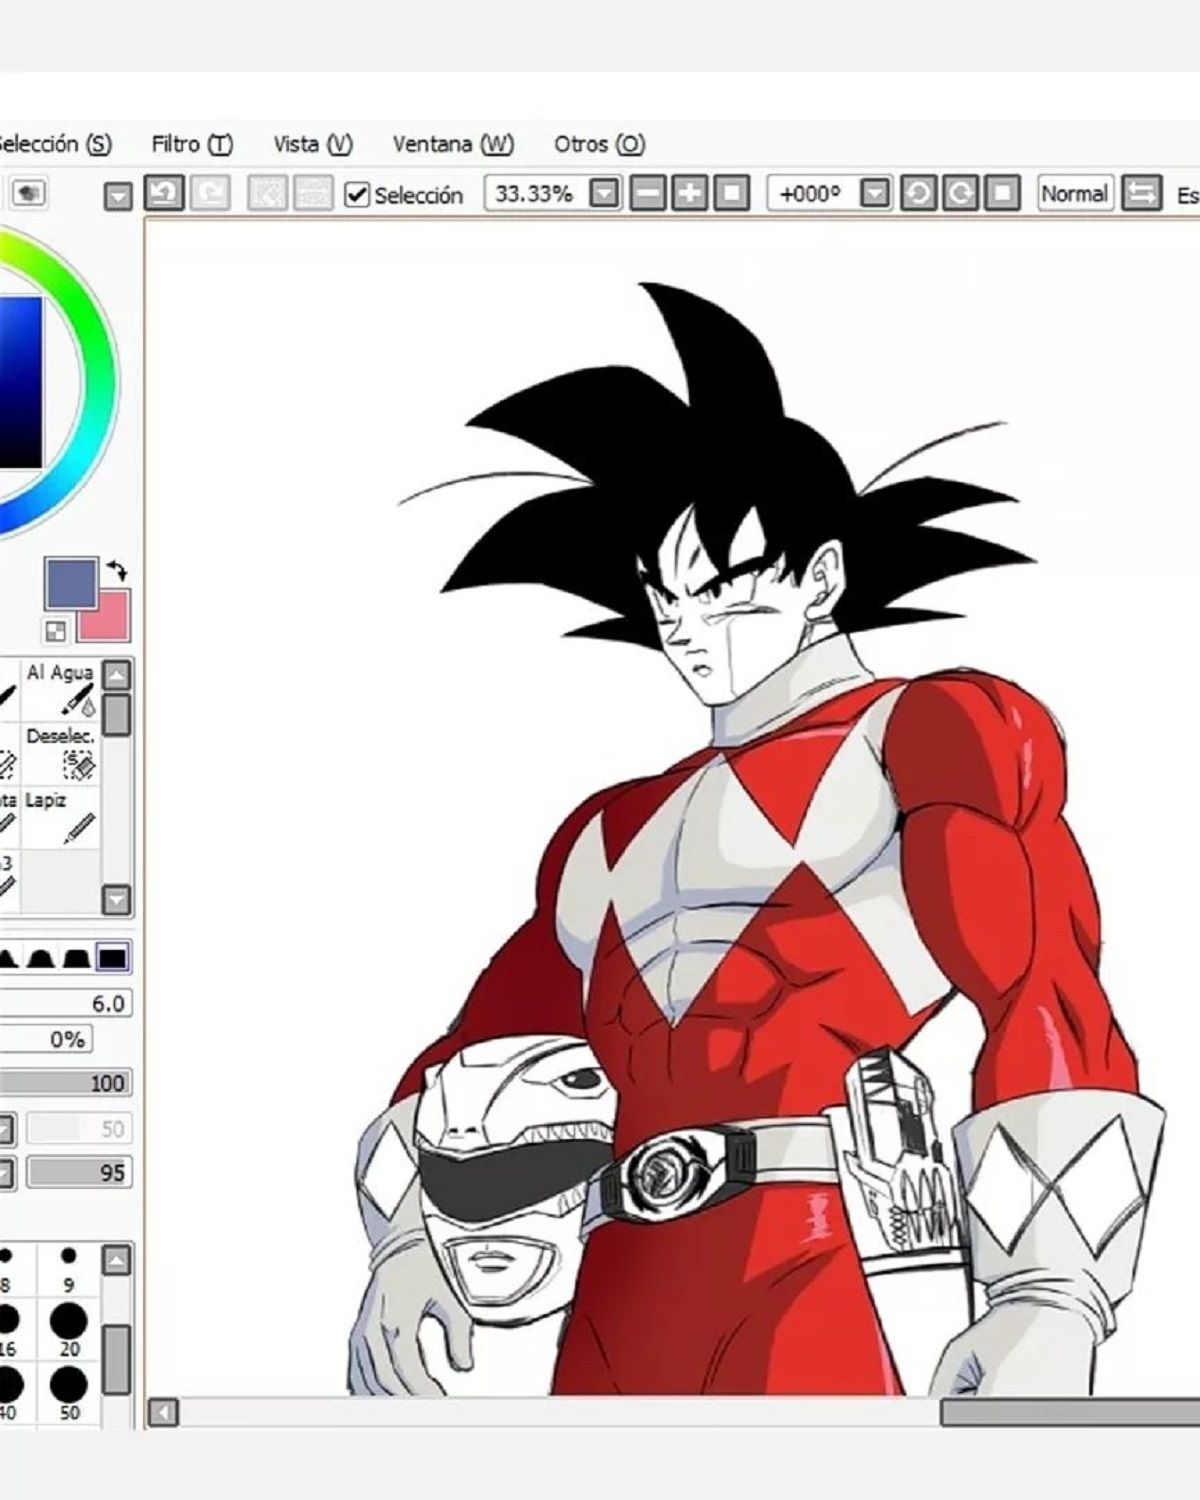The image size is (1200, 1500).
Task: Rotate the canvas counterclockwise
Action: click(x=917, y=195)
